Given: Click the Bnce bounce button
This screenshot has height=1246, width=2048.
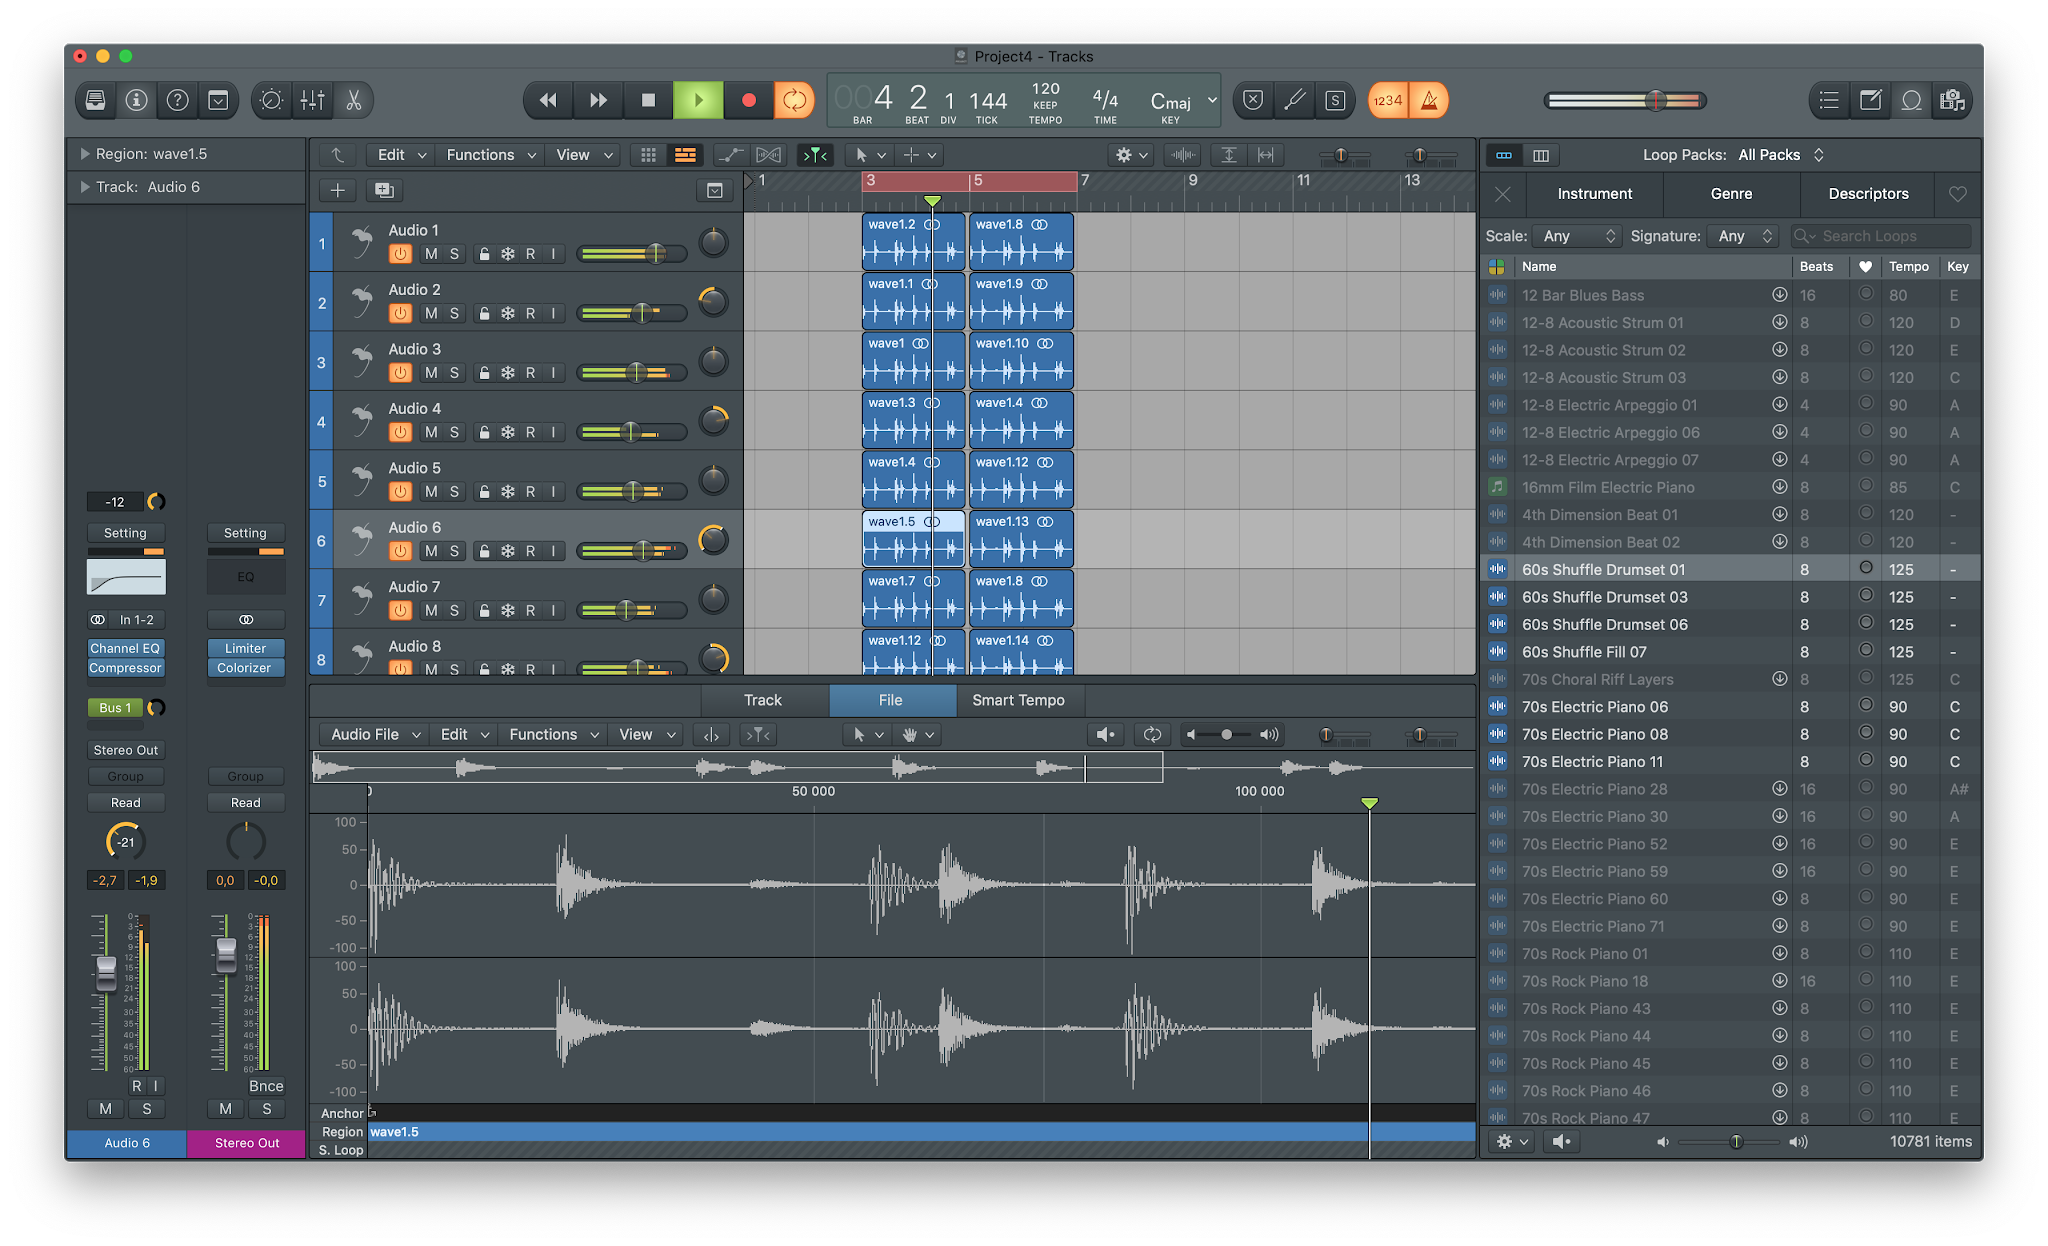Looking at the screenshot, I should (266, 1086).
